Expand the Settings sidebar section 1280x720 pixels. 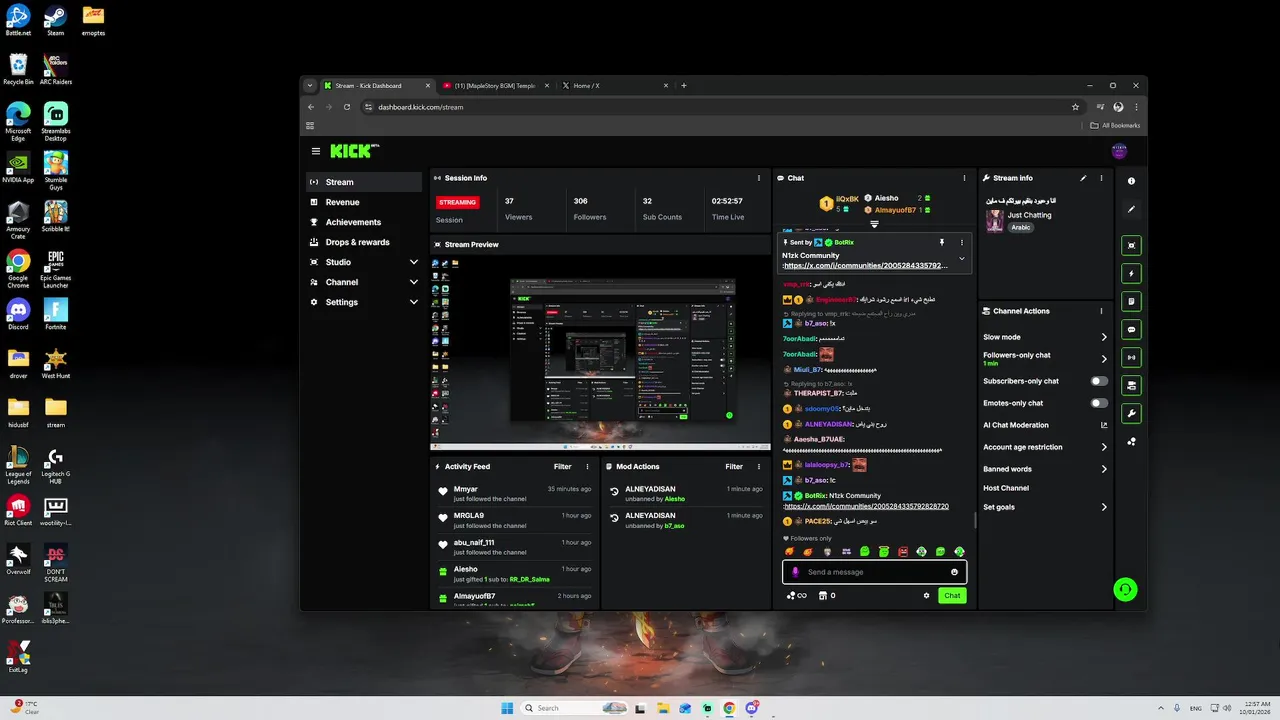[x=414, y=302]
